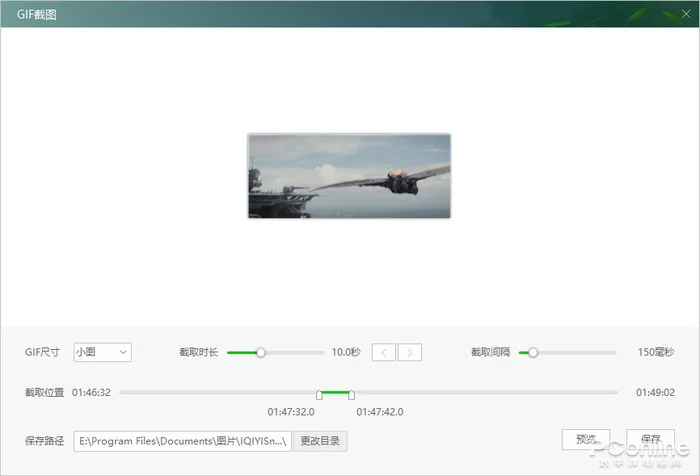Click the 截取间隔 interval slider handle

(x=533, y=353)
